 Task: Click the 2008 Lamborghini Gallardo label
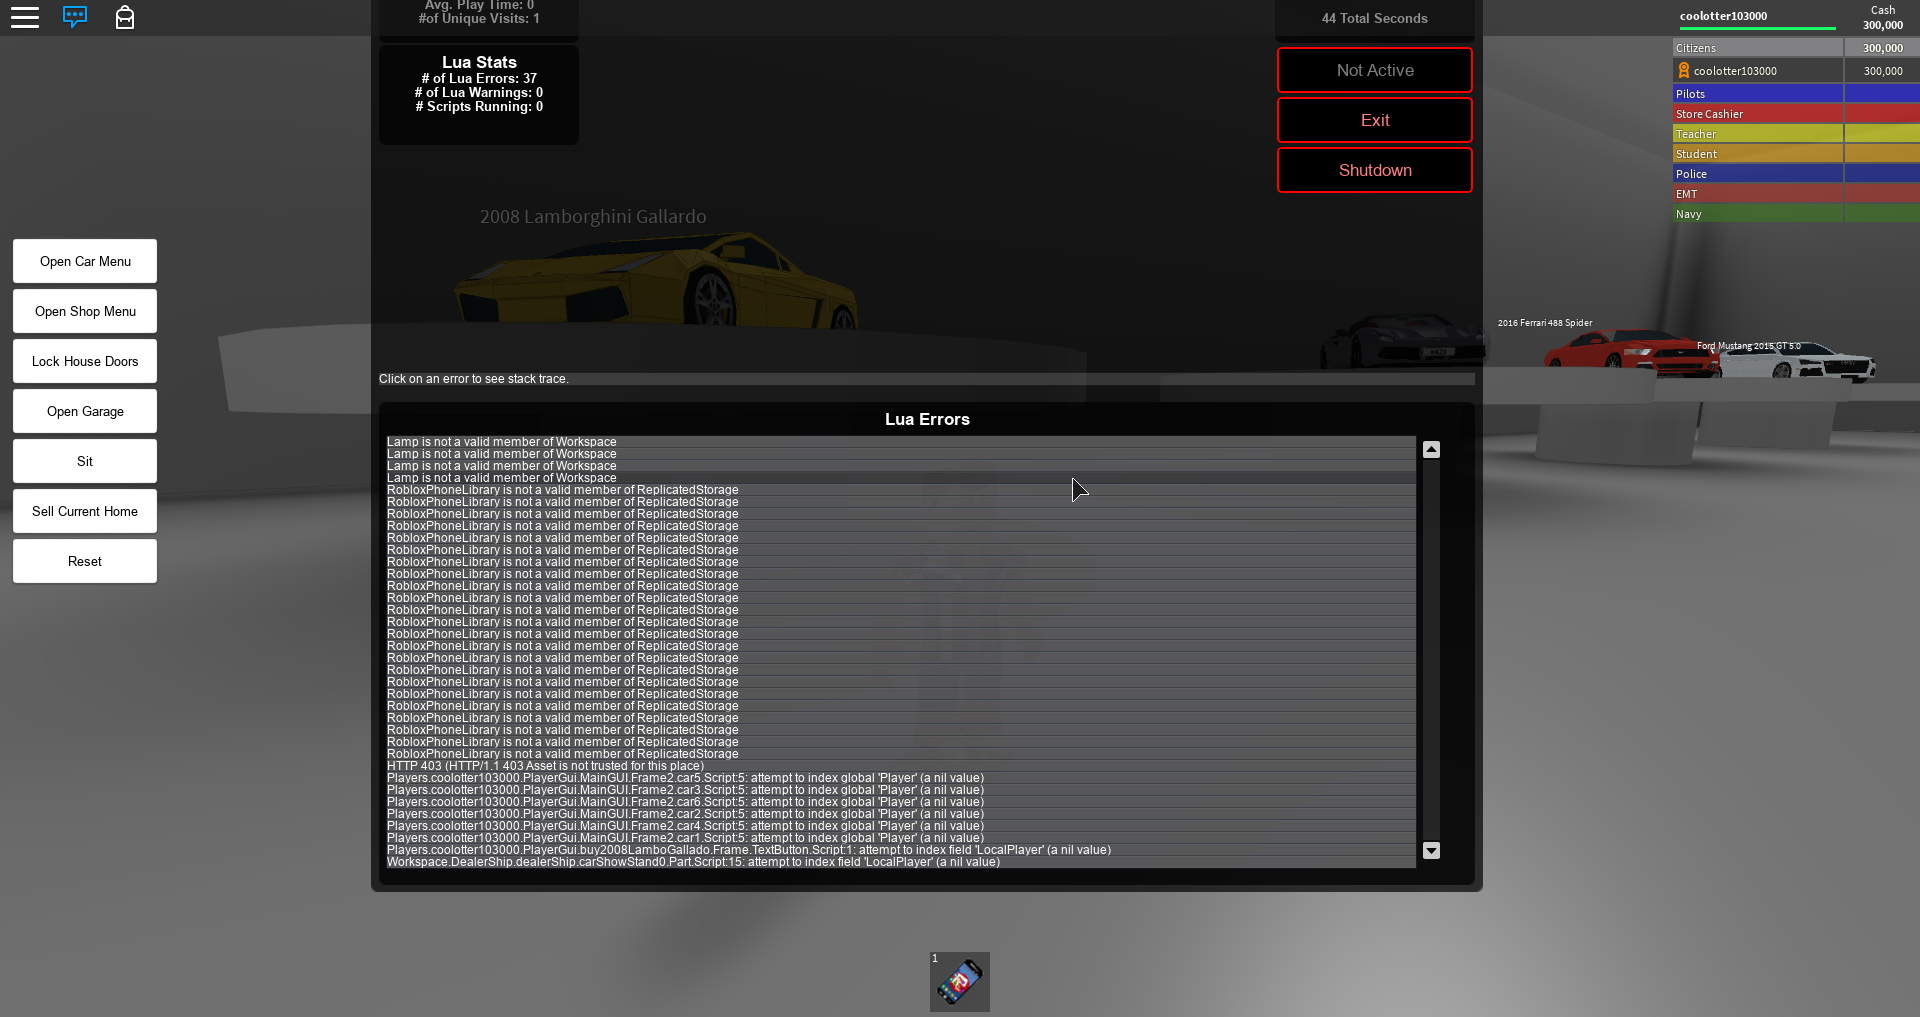(593, 217)
